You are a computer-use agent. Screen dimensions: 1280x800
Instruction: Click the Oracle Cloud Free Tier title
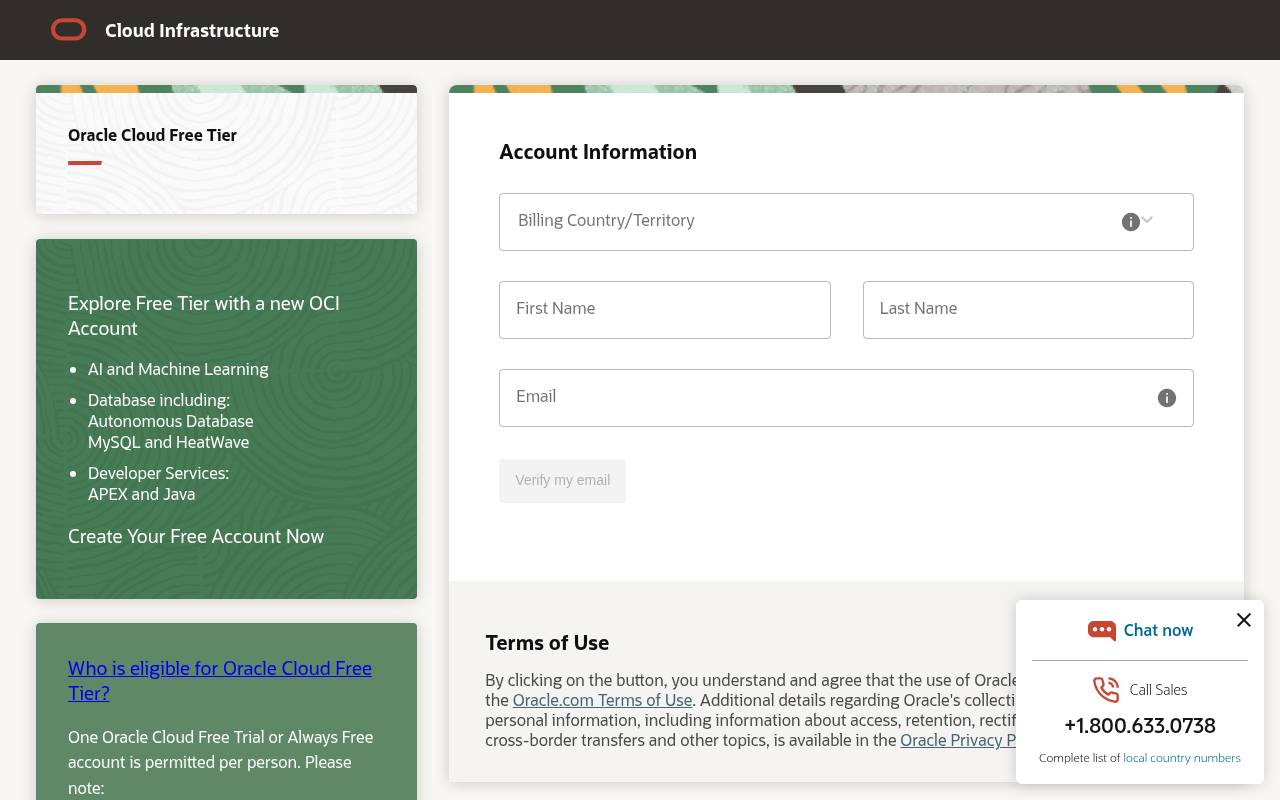tap(152, 135)
